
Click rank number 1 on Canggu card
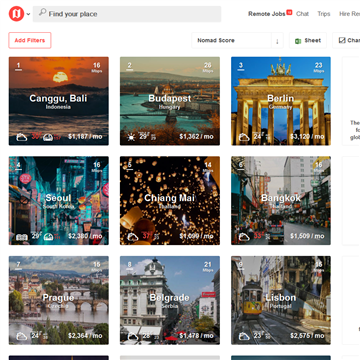click(19, 66)
